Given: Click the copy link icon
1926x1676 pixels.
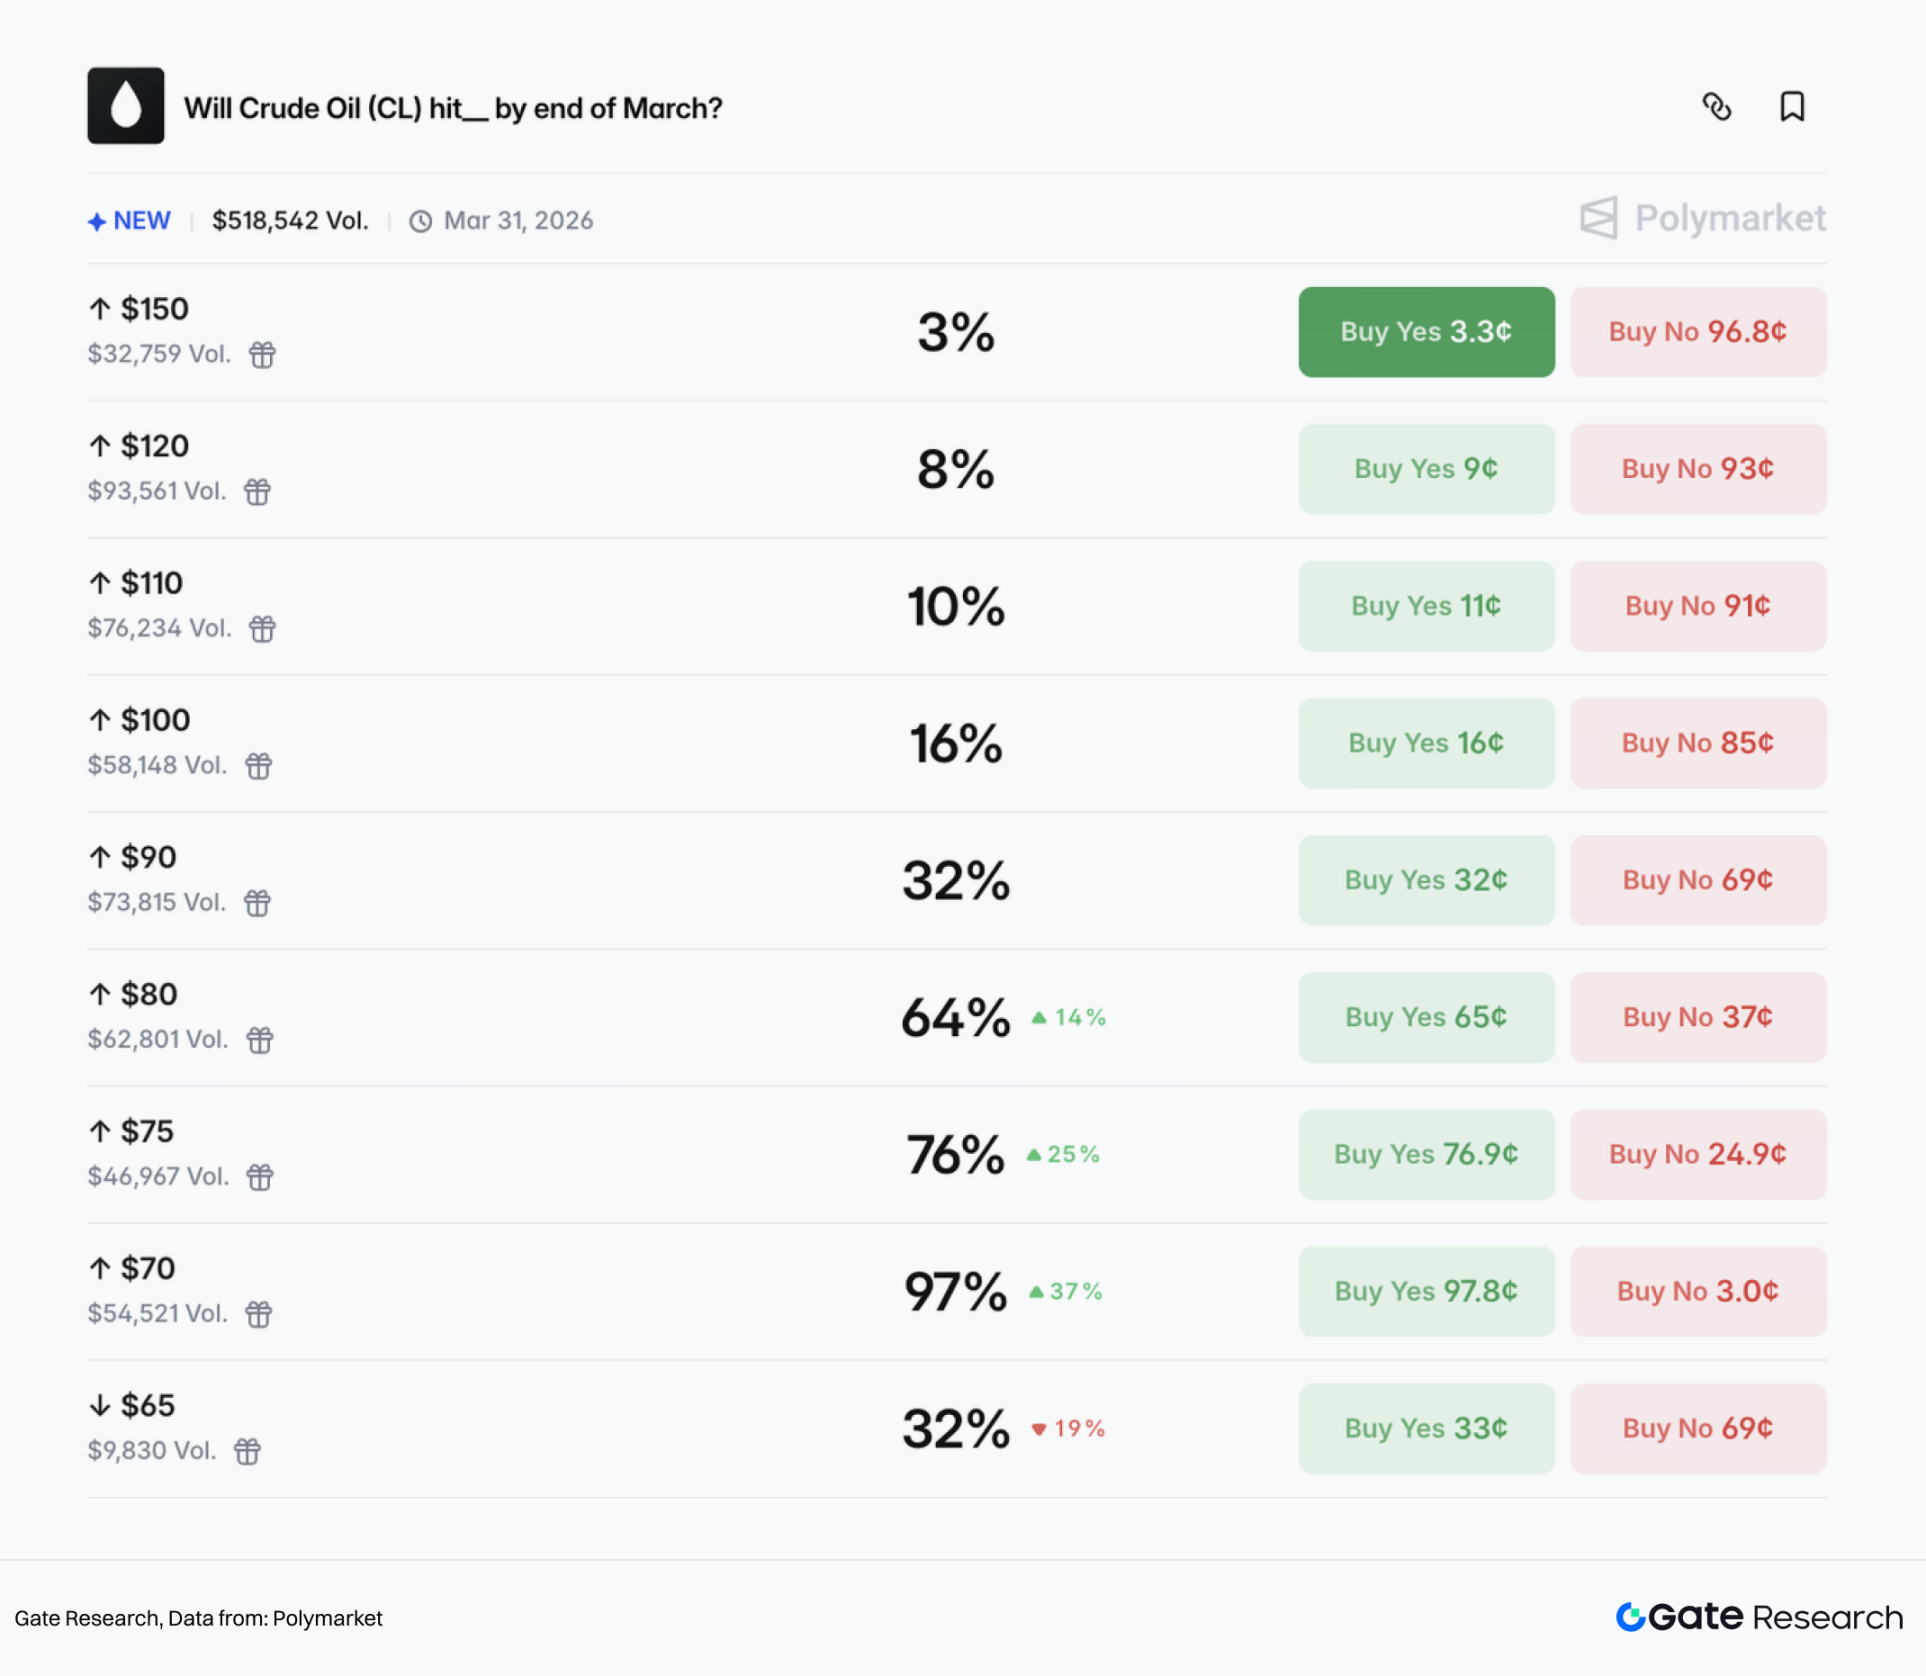Looking at the screenshot, I should click(1716, 107).
